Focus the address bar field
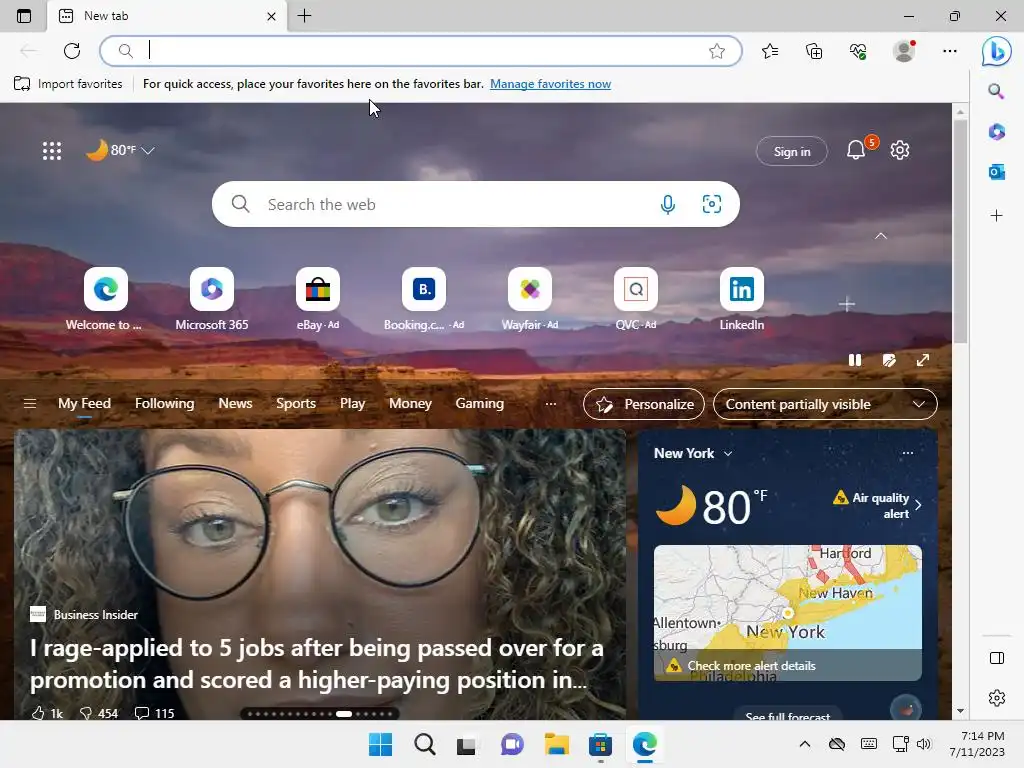 pos(421,51)
